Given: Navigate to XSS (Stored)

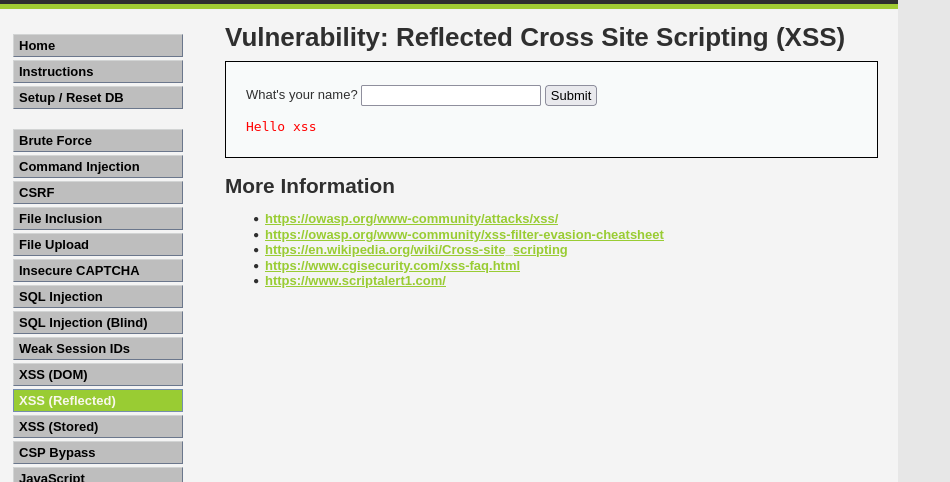Looking at the screenshot, I should tap(97, 427).
